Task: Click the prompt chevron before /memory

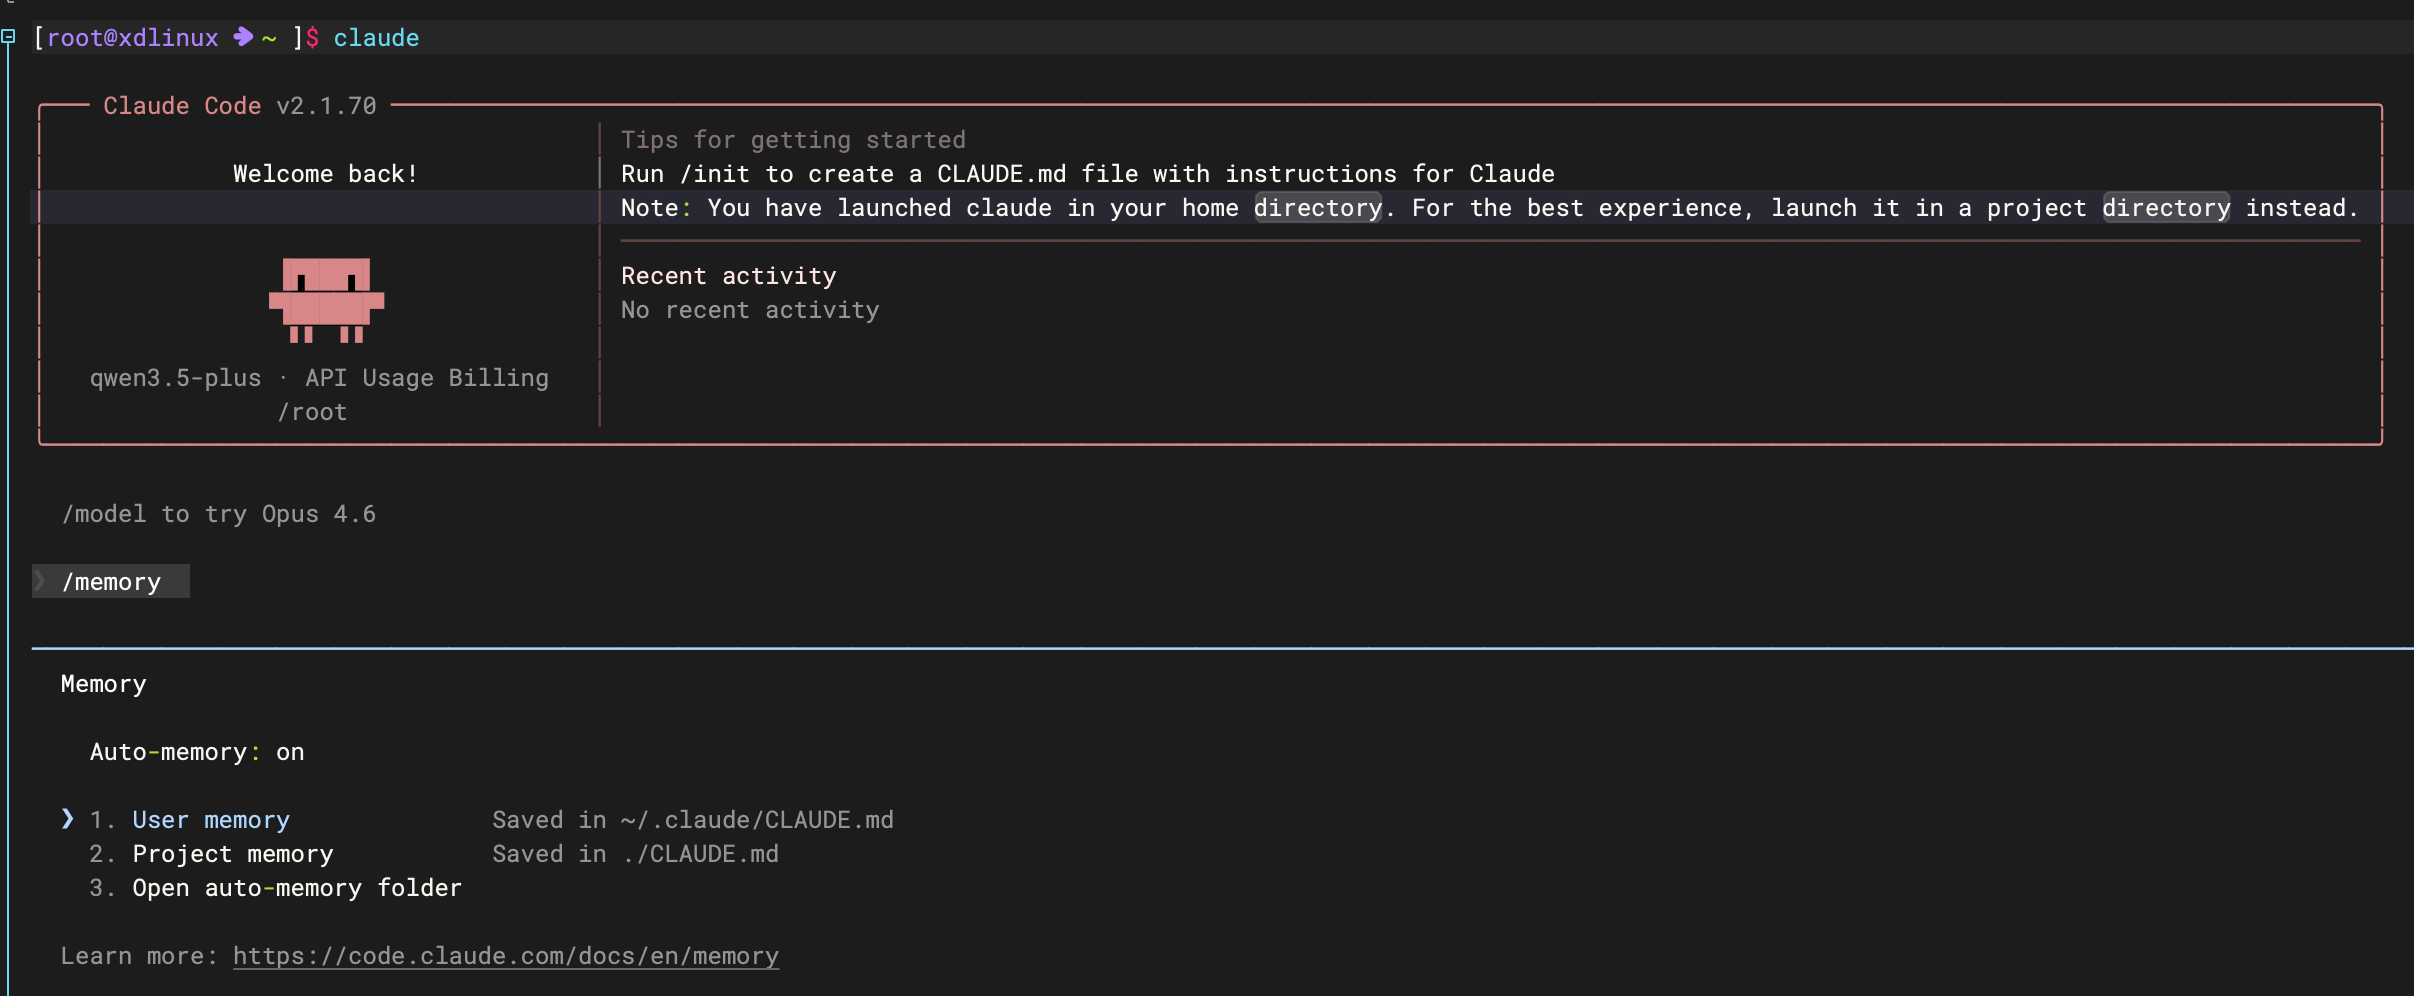Action: click(x=40, y=581)
